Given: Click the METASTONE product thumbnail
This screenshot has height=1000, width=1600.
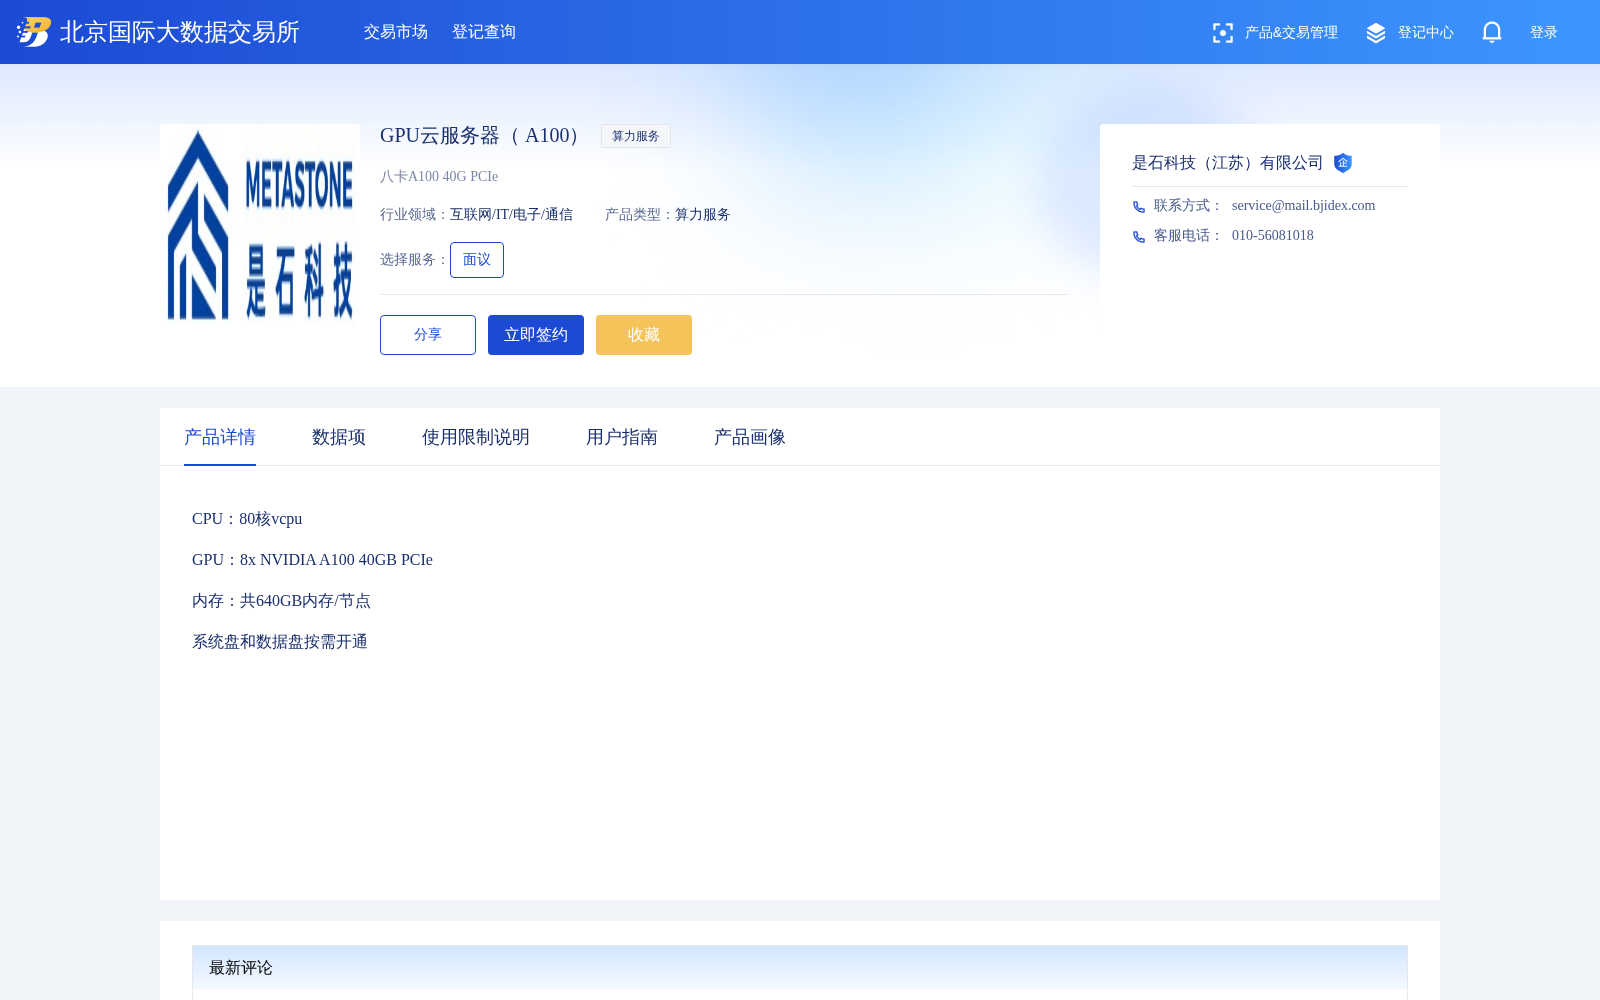Looking at the screenshot, I should (x=260, y=224).
